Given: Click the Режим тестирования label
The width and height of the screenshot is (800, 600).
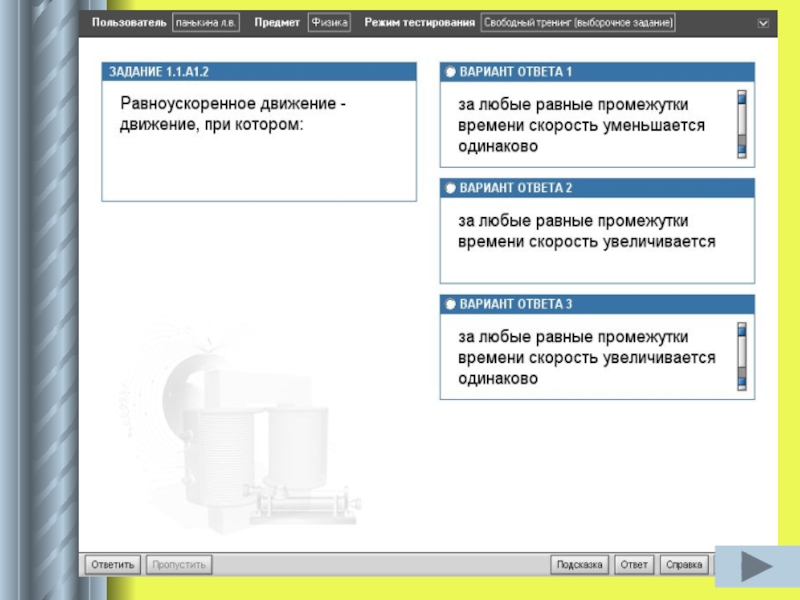Looking at the screenshot, I should pos(419,23).
